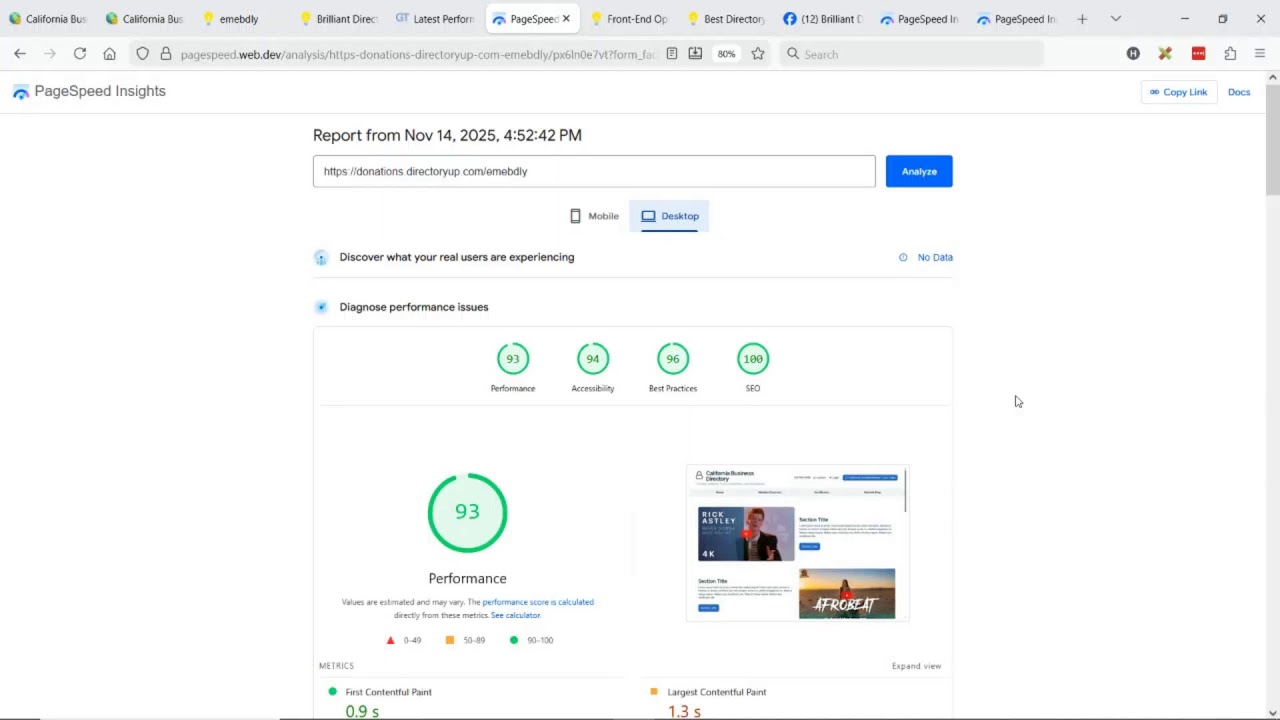Click the report date heading text

point(447,135)
